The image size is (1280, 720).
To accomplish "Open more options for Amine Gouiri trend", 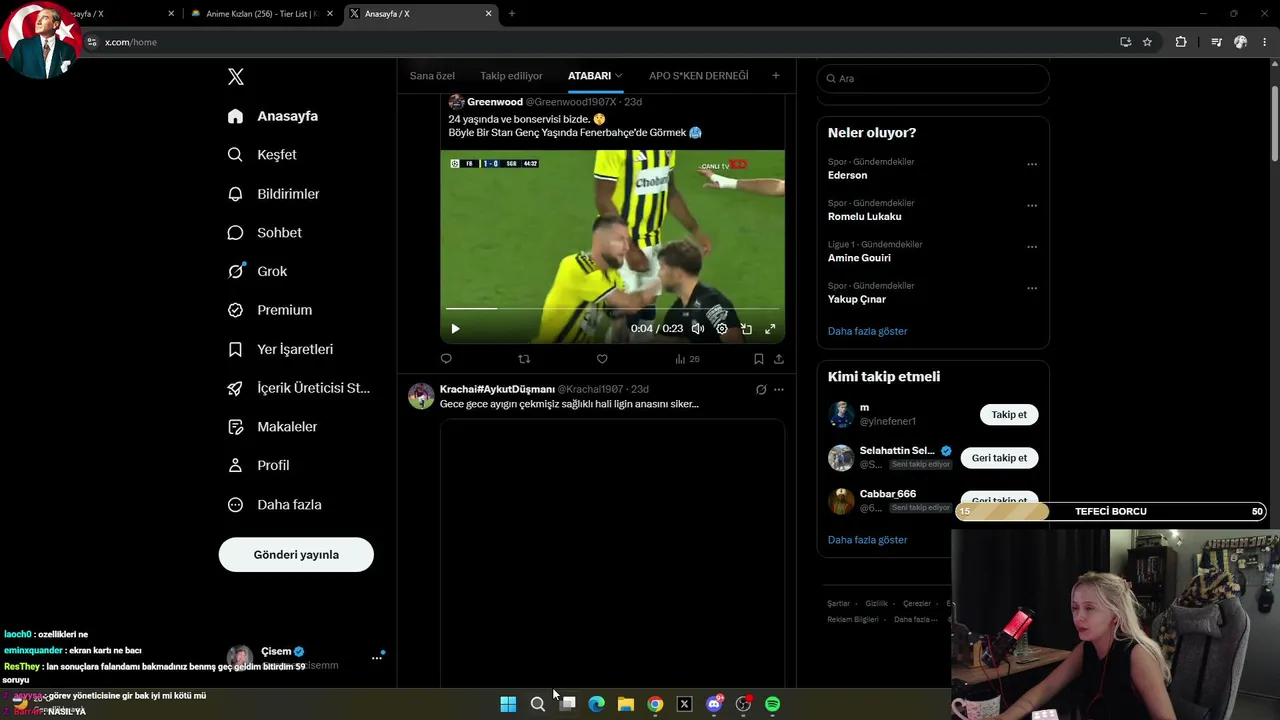I will pyautogui.click(x=1032, y=247).
